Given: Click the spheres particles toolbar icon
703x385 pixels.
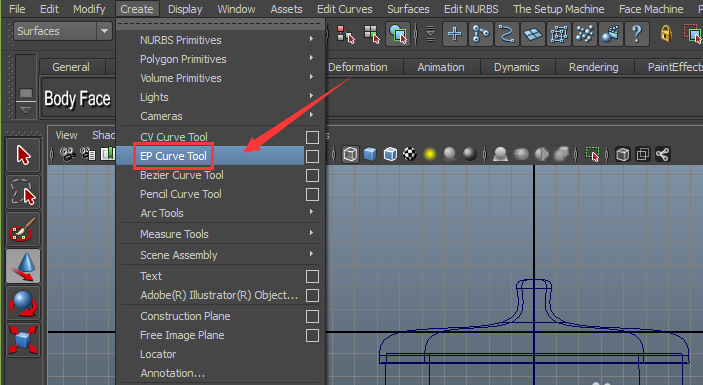Looking at the screenshot, I should click(x=611, y=34).
